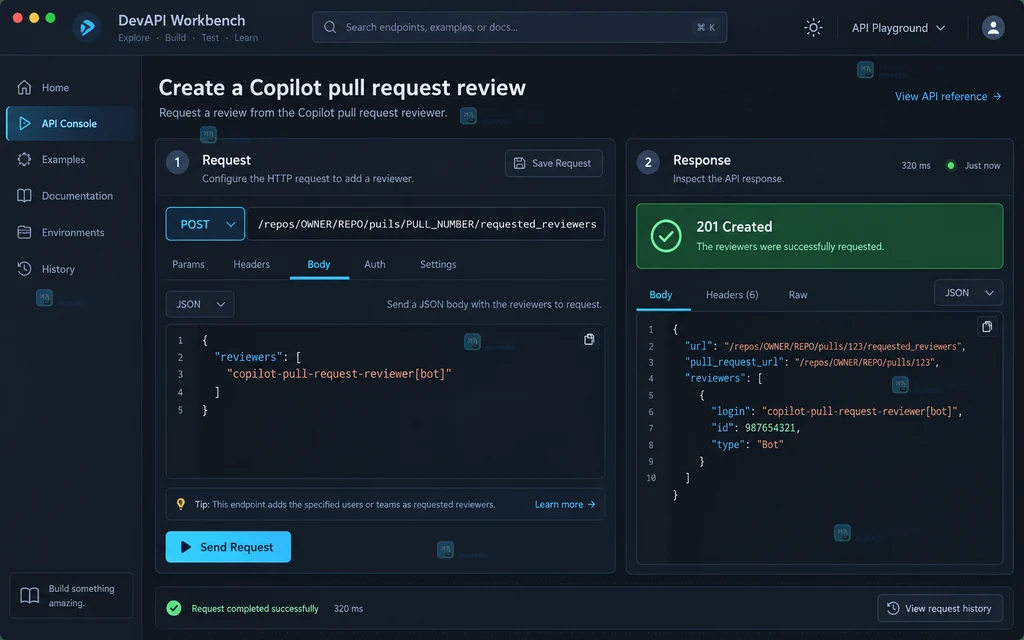This screenshot has width=1024, height=640.
Task: Select API Console in the sidebar
Action: click(x=71, y=123)
